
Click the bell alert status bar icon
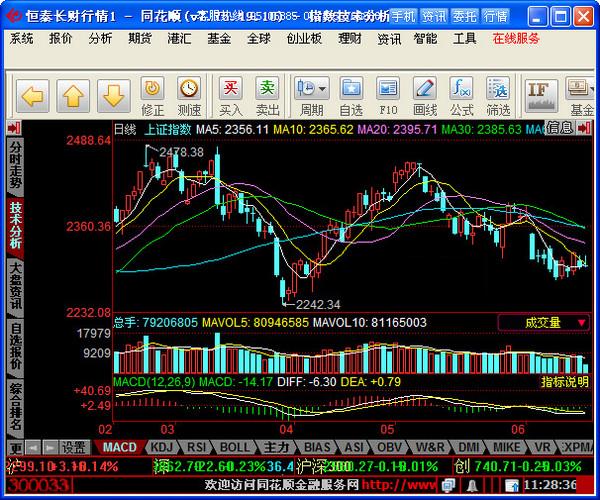click(473, 486)
